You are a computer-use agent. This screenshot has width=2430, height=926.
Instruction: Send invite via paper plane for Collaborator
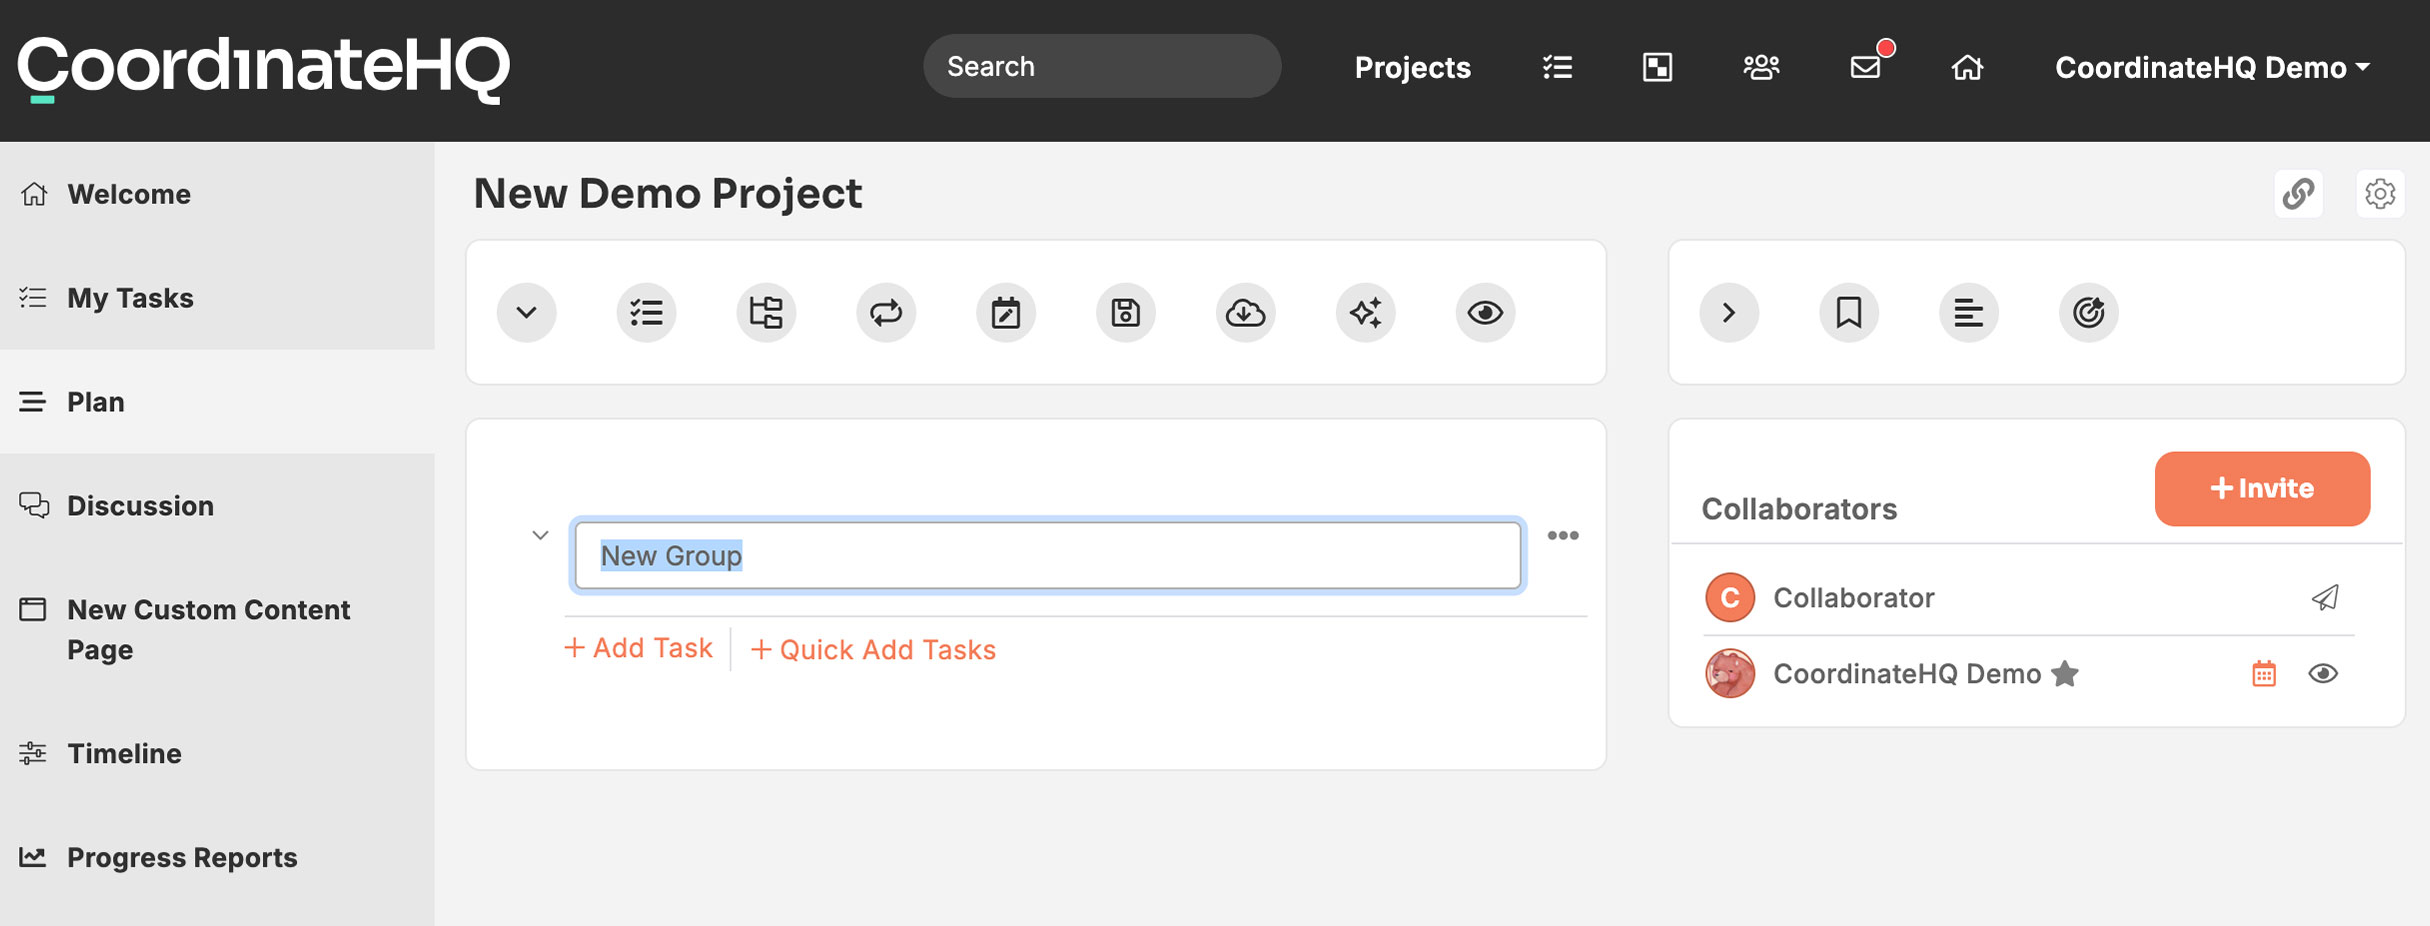(2325, 598)
